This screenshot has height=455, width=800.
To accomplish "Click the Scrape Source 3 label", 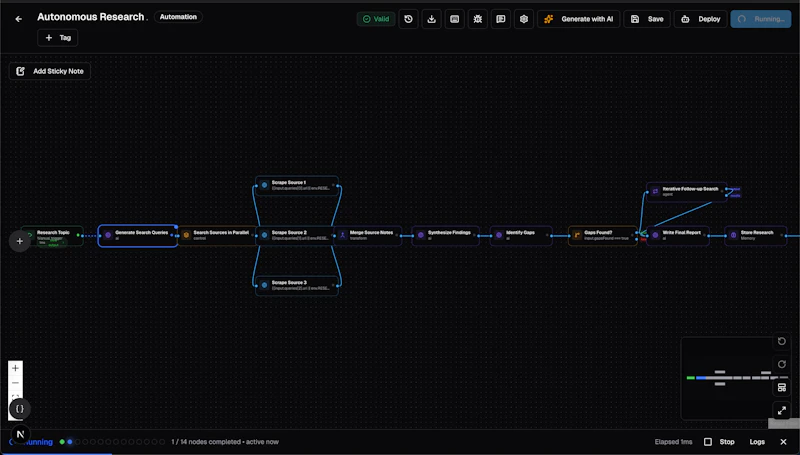I will point(289,282).
